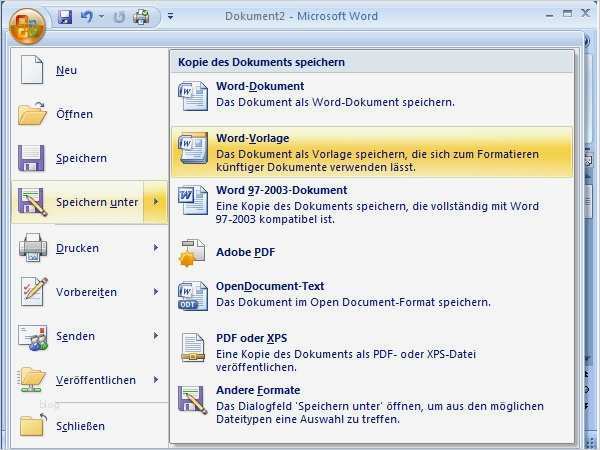Click the Word-Vorlage template icon
600x450 pixels.
[193, 148]
